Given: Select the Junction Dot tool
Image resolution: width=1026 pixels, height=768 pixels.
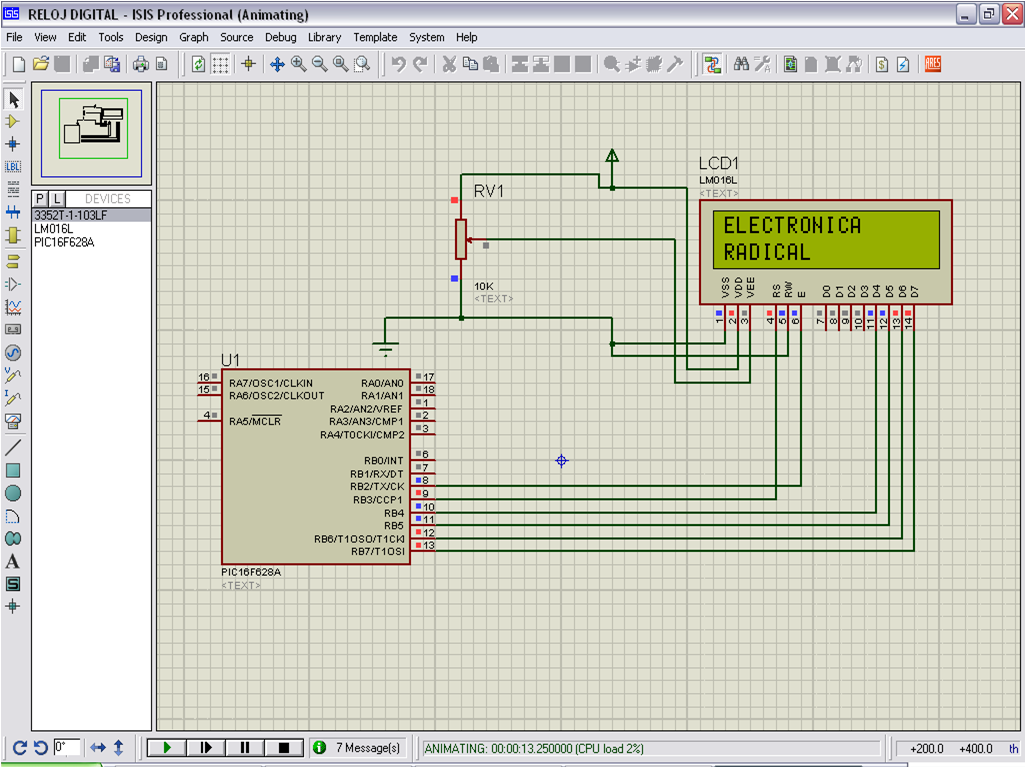Looking at the screenshot, I should coord(13,144).
